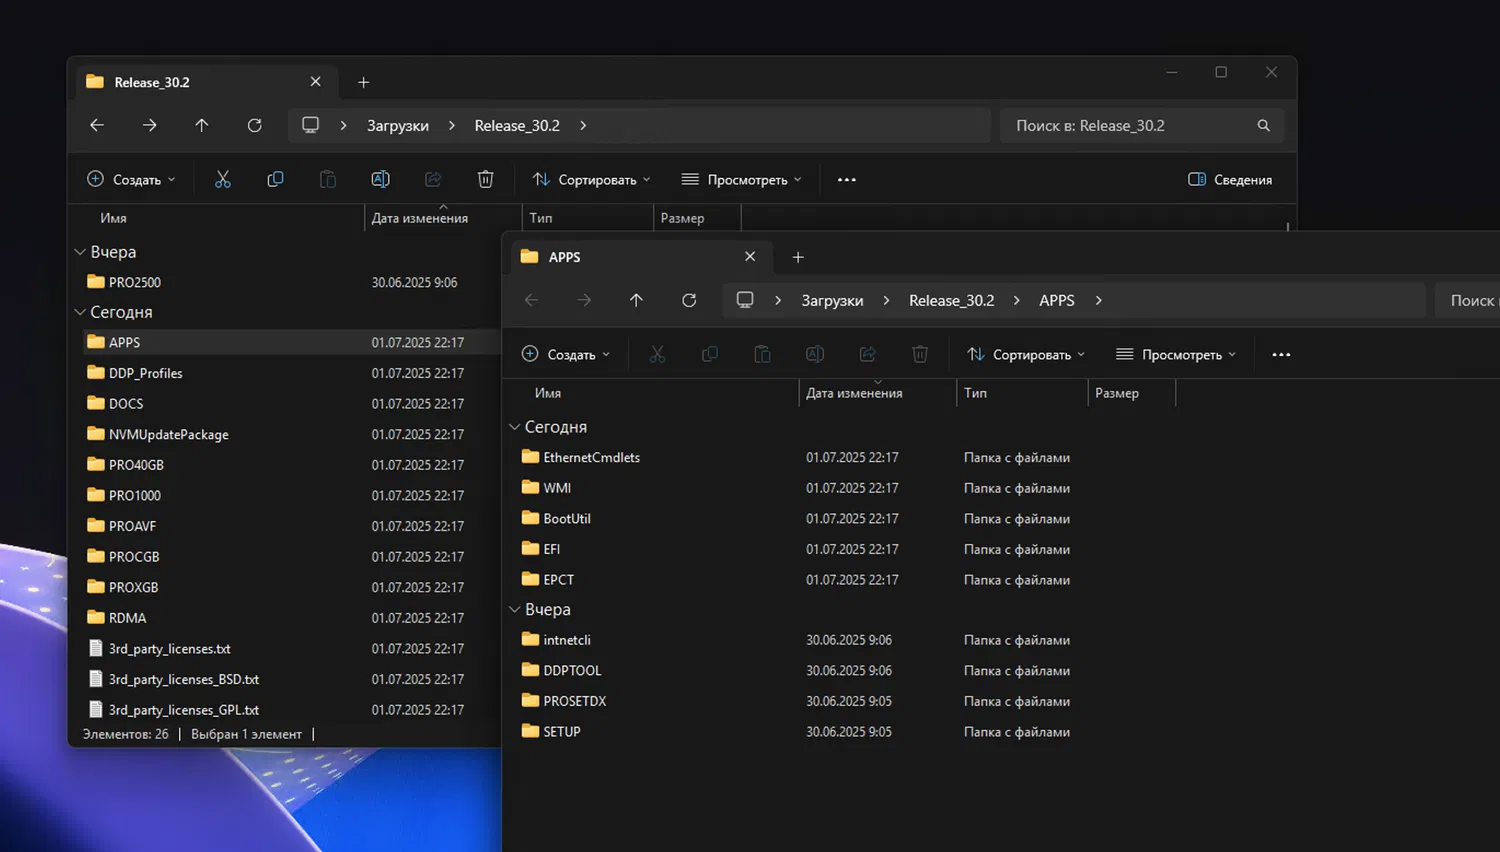Viewport: 1500px width, 852px height.
Task: Expand the Создать menu in Release_30.2 window
Action: tap(131, 179)
